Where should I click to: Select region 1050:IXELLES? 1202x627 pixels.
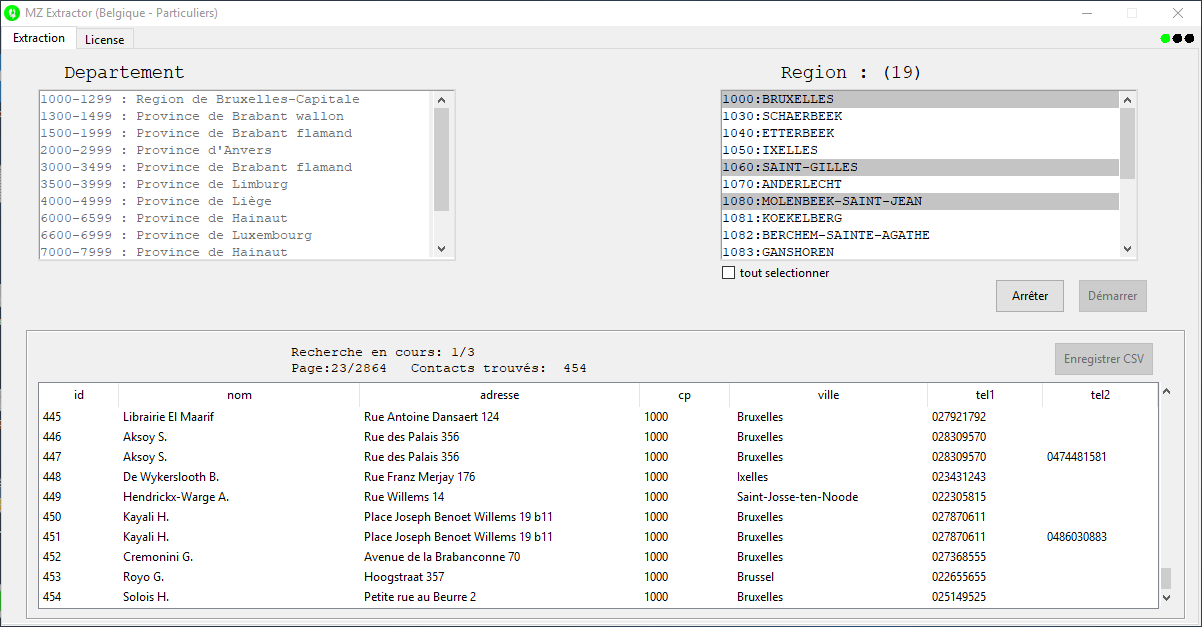[920, 150]
